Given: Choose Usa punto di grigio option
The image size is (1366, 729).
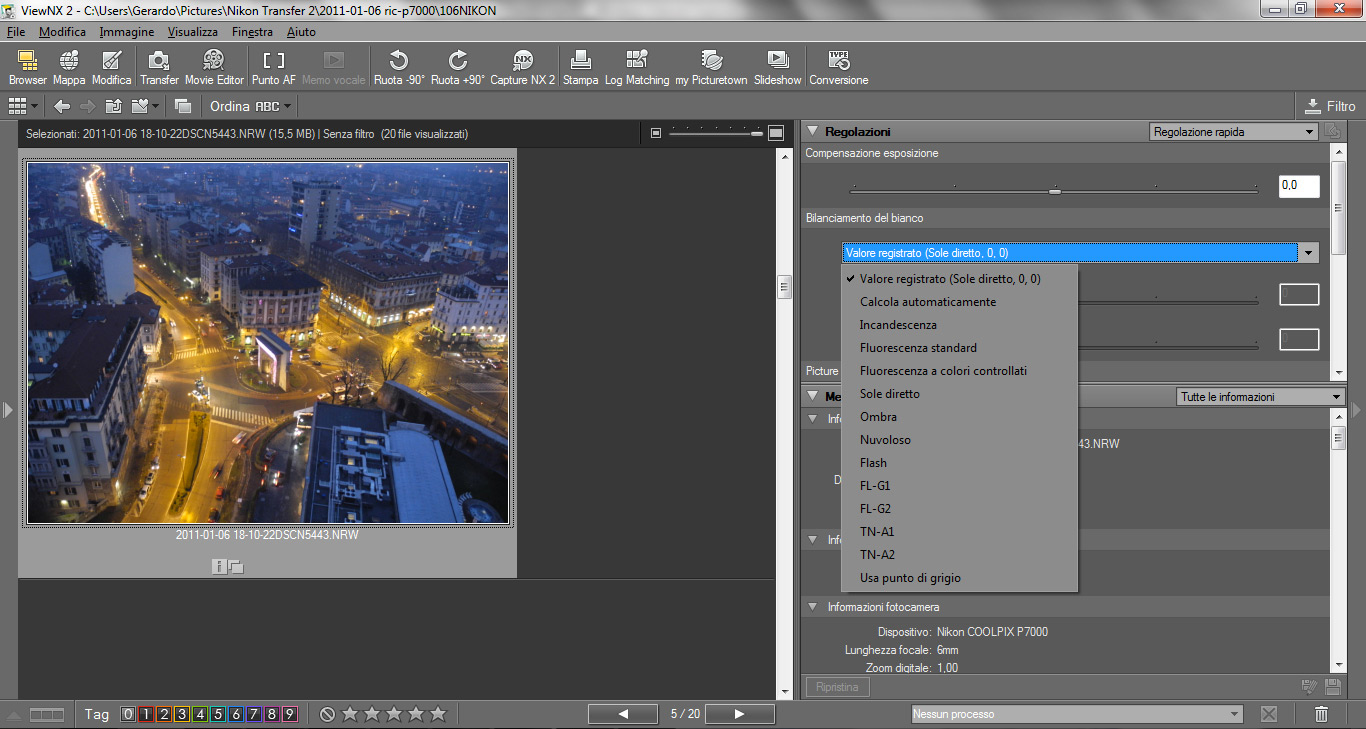Looking at the screenshot, I should pos(910,578).
